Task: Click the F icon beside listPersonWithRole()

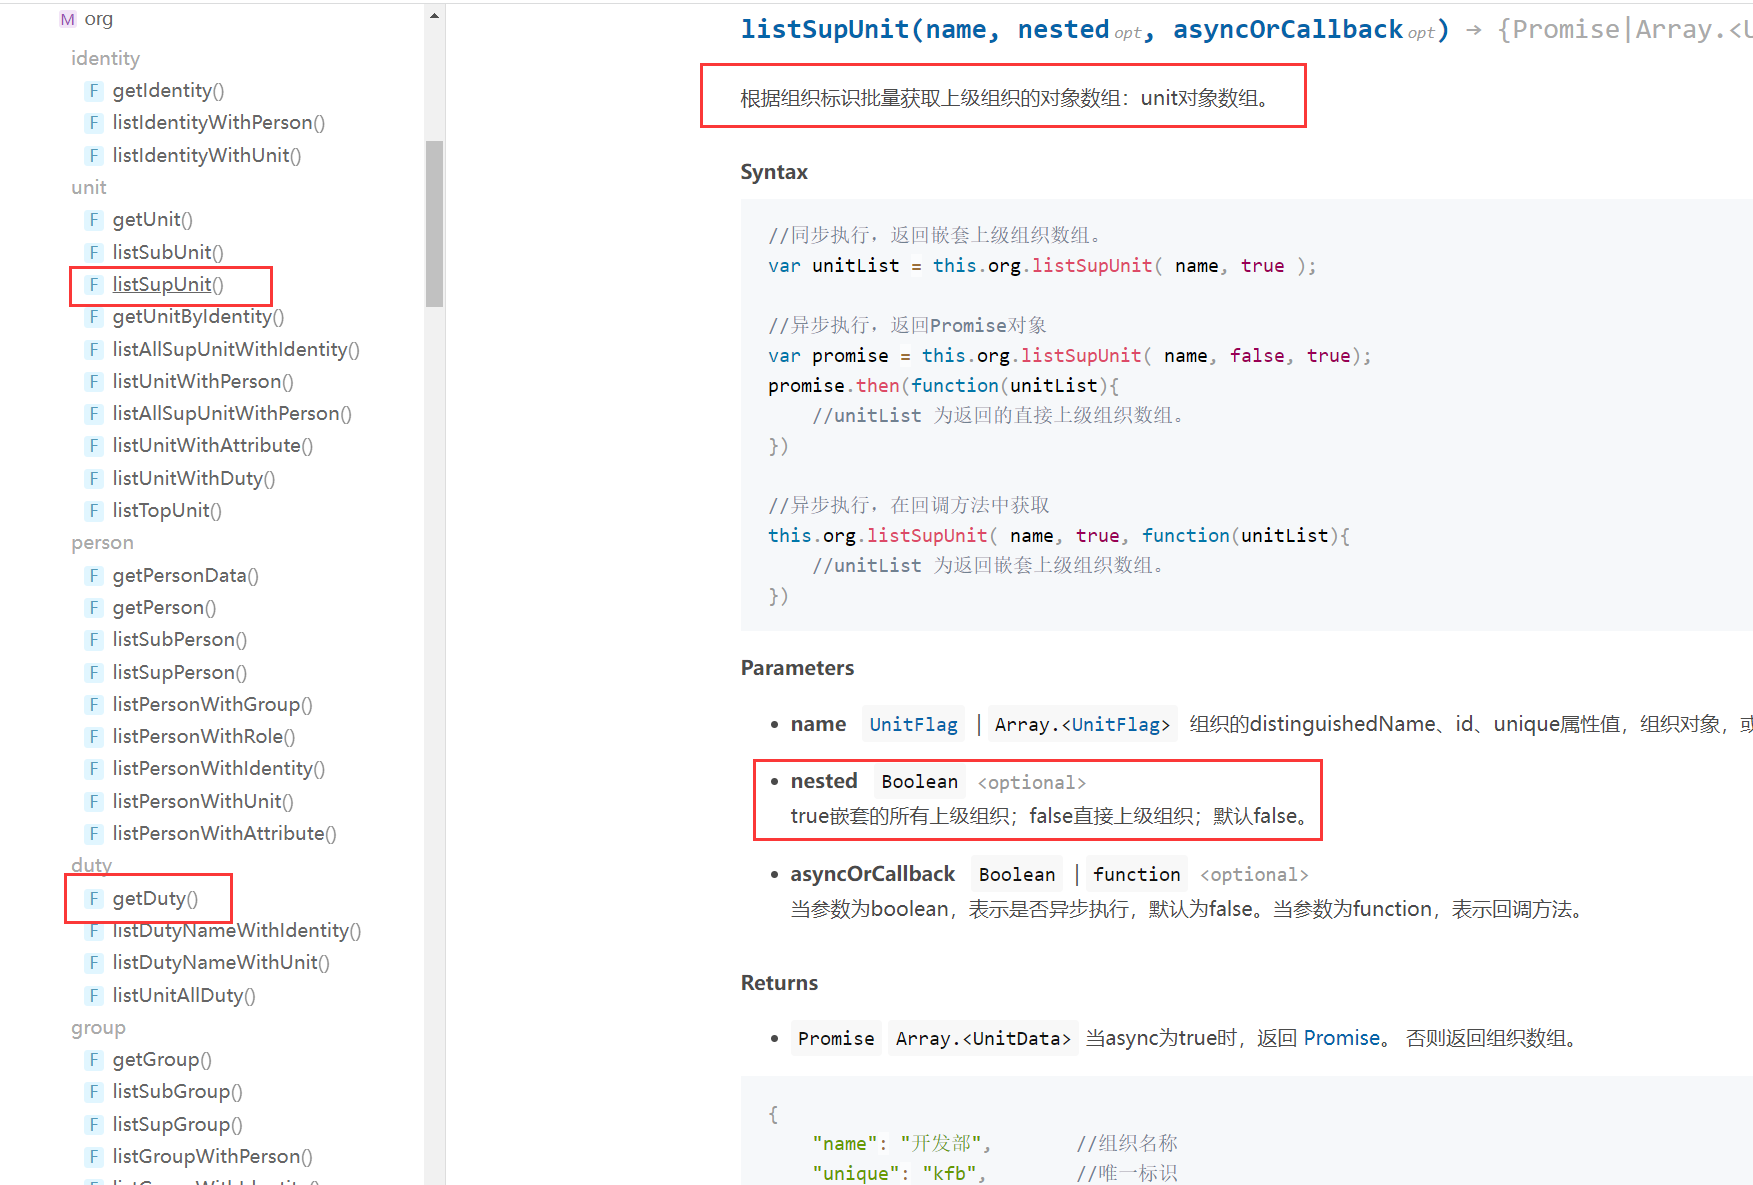Action: 94,736
